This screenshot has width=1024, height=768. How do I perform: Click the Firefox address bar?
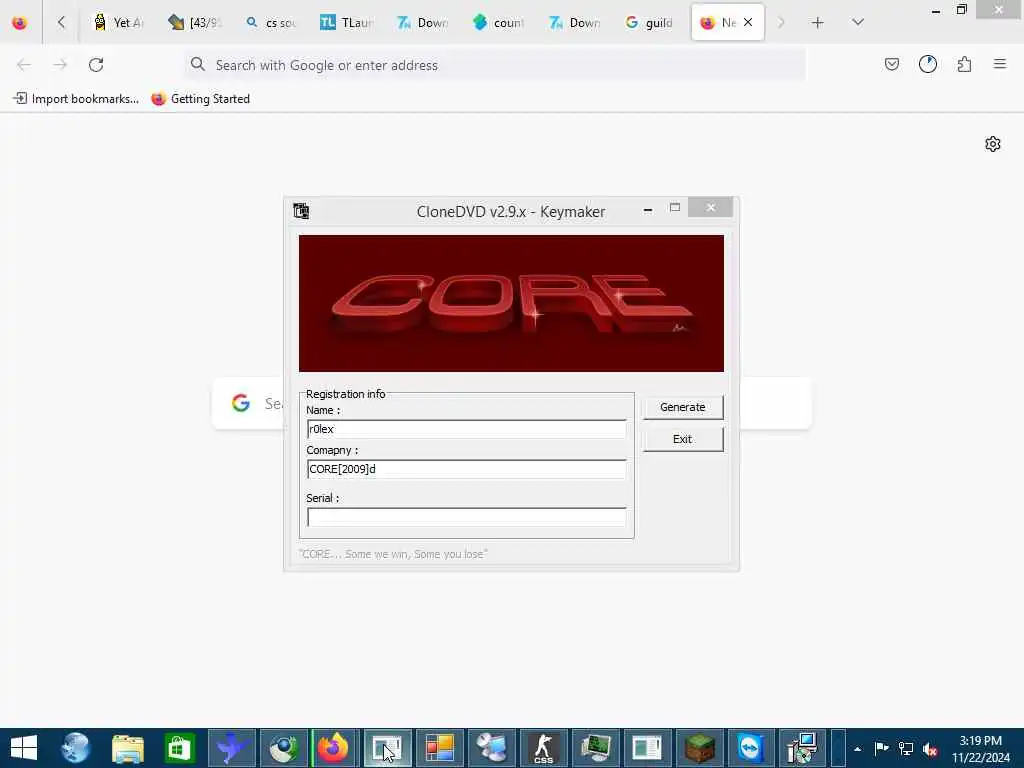495,65
